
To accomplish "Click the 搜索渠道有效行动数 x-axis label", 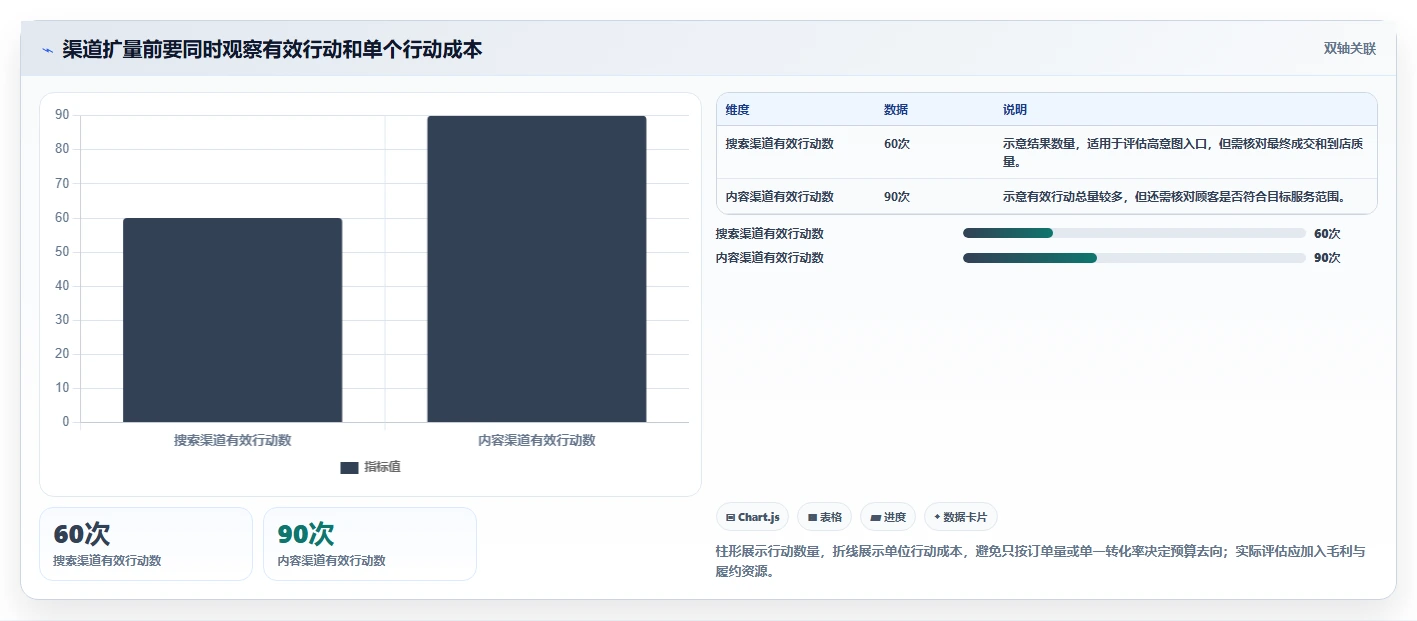I will (232, 440).
